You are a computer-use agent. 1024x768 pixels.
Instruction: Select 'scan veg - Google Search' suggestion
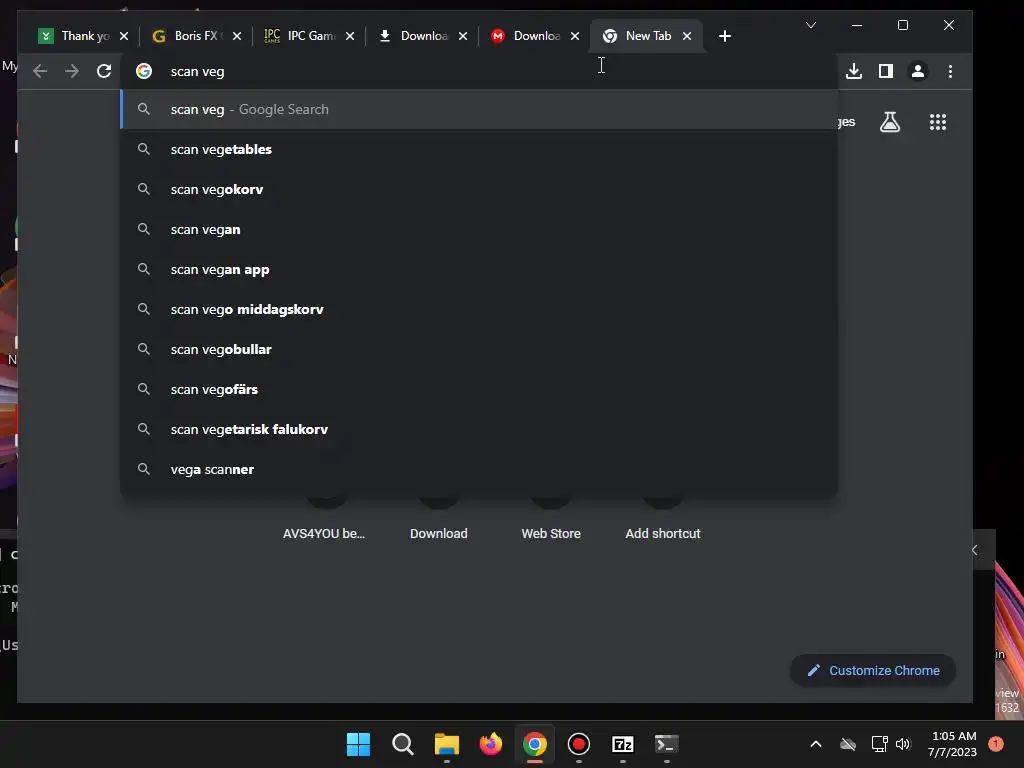479,109
